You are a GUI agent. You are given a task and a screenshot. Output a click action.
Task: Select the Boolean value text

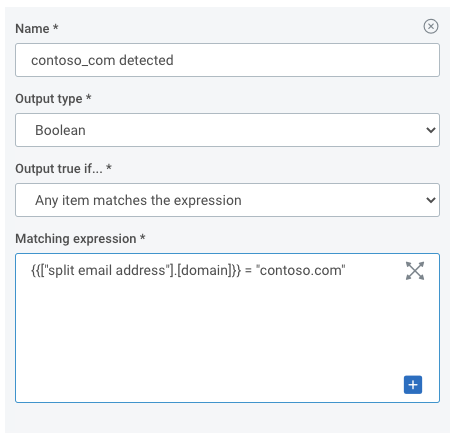click(x=60, y=130)
